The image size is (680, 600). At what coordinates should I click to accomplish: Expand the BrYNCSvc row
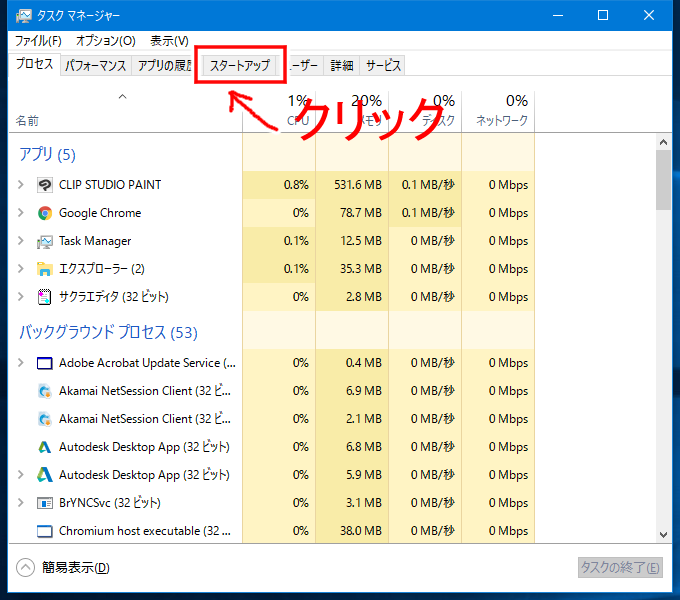coord(20,502)
